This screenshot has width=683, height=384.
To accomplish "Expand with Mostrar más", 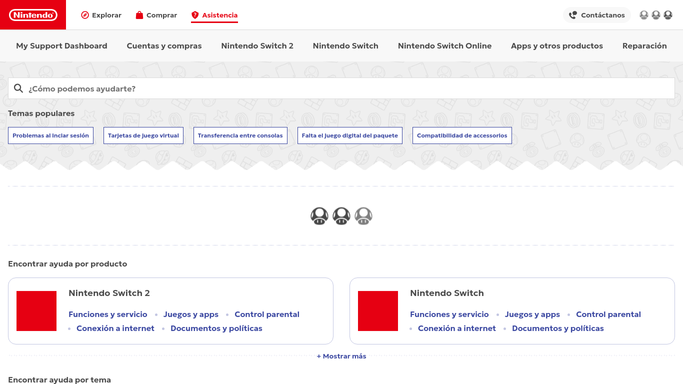I will point(342,356).
